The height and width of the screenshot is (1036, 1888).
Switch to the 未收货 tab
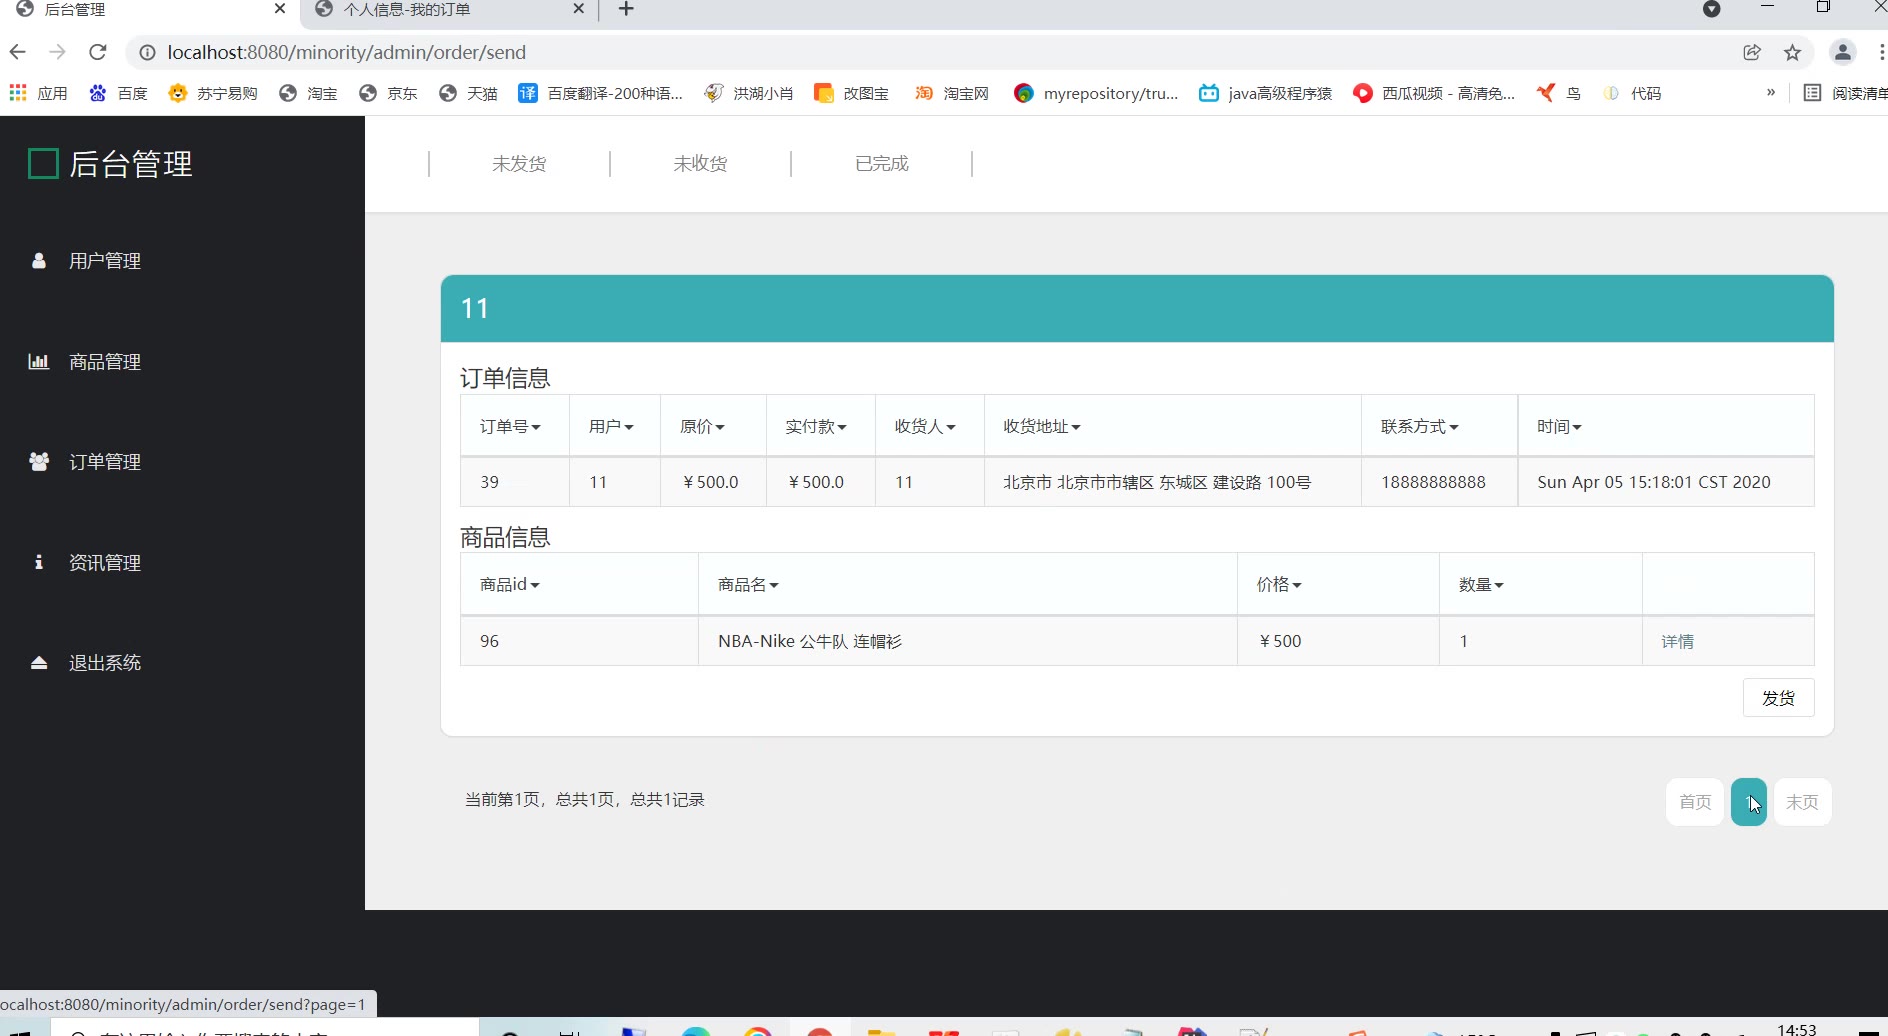click(x=700, y=164)
